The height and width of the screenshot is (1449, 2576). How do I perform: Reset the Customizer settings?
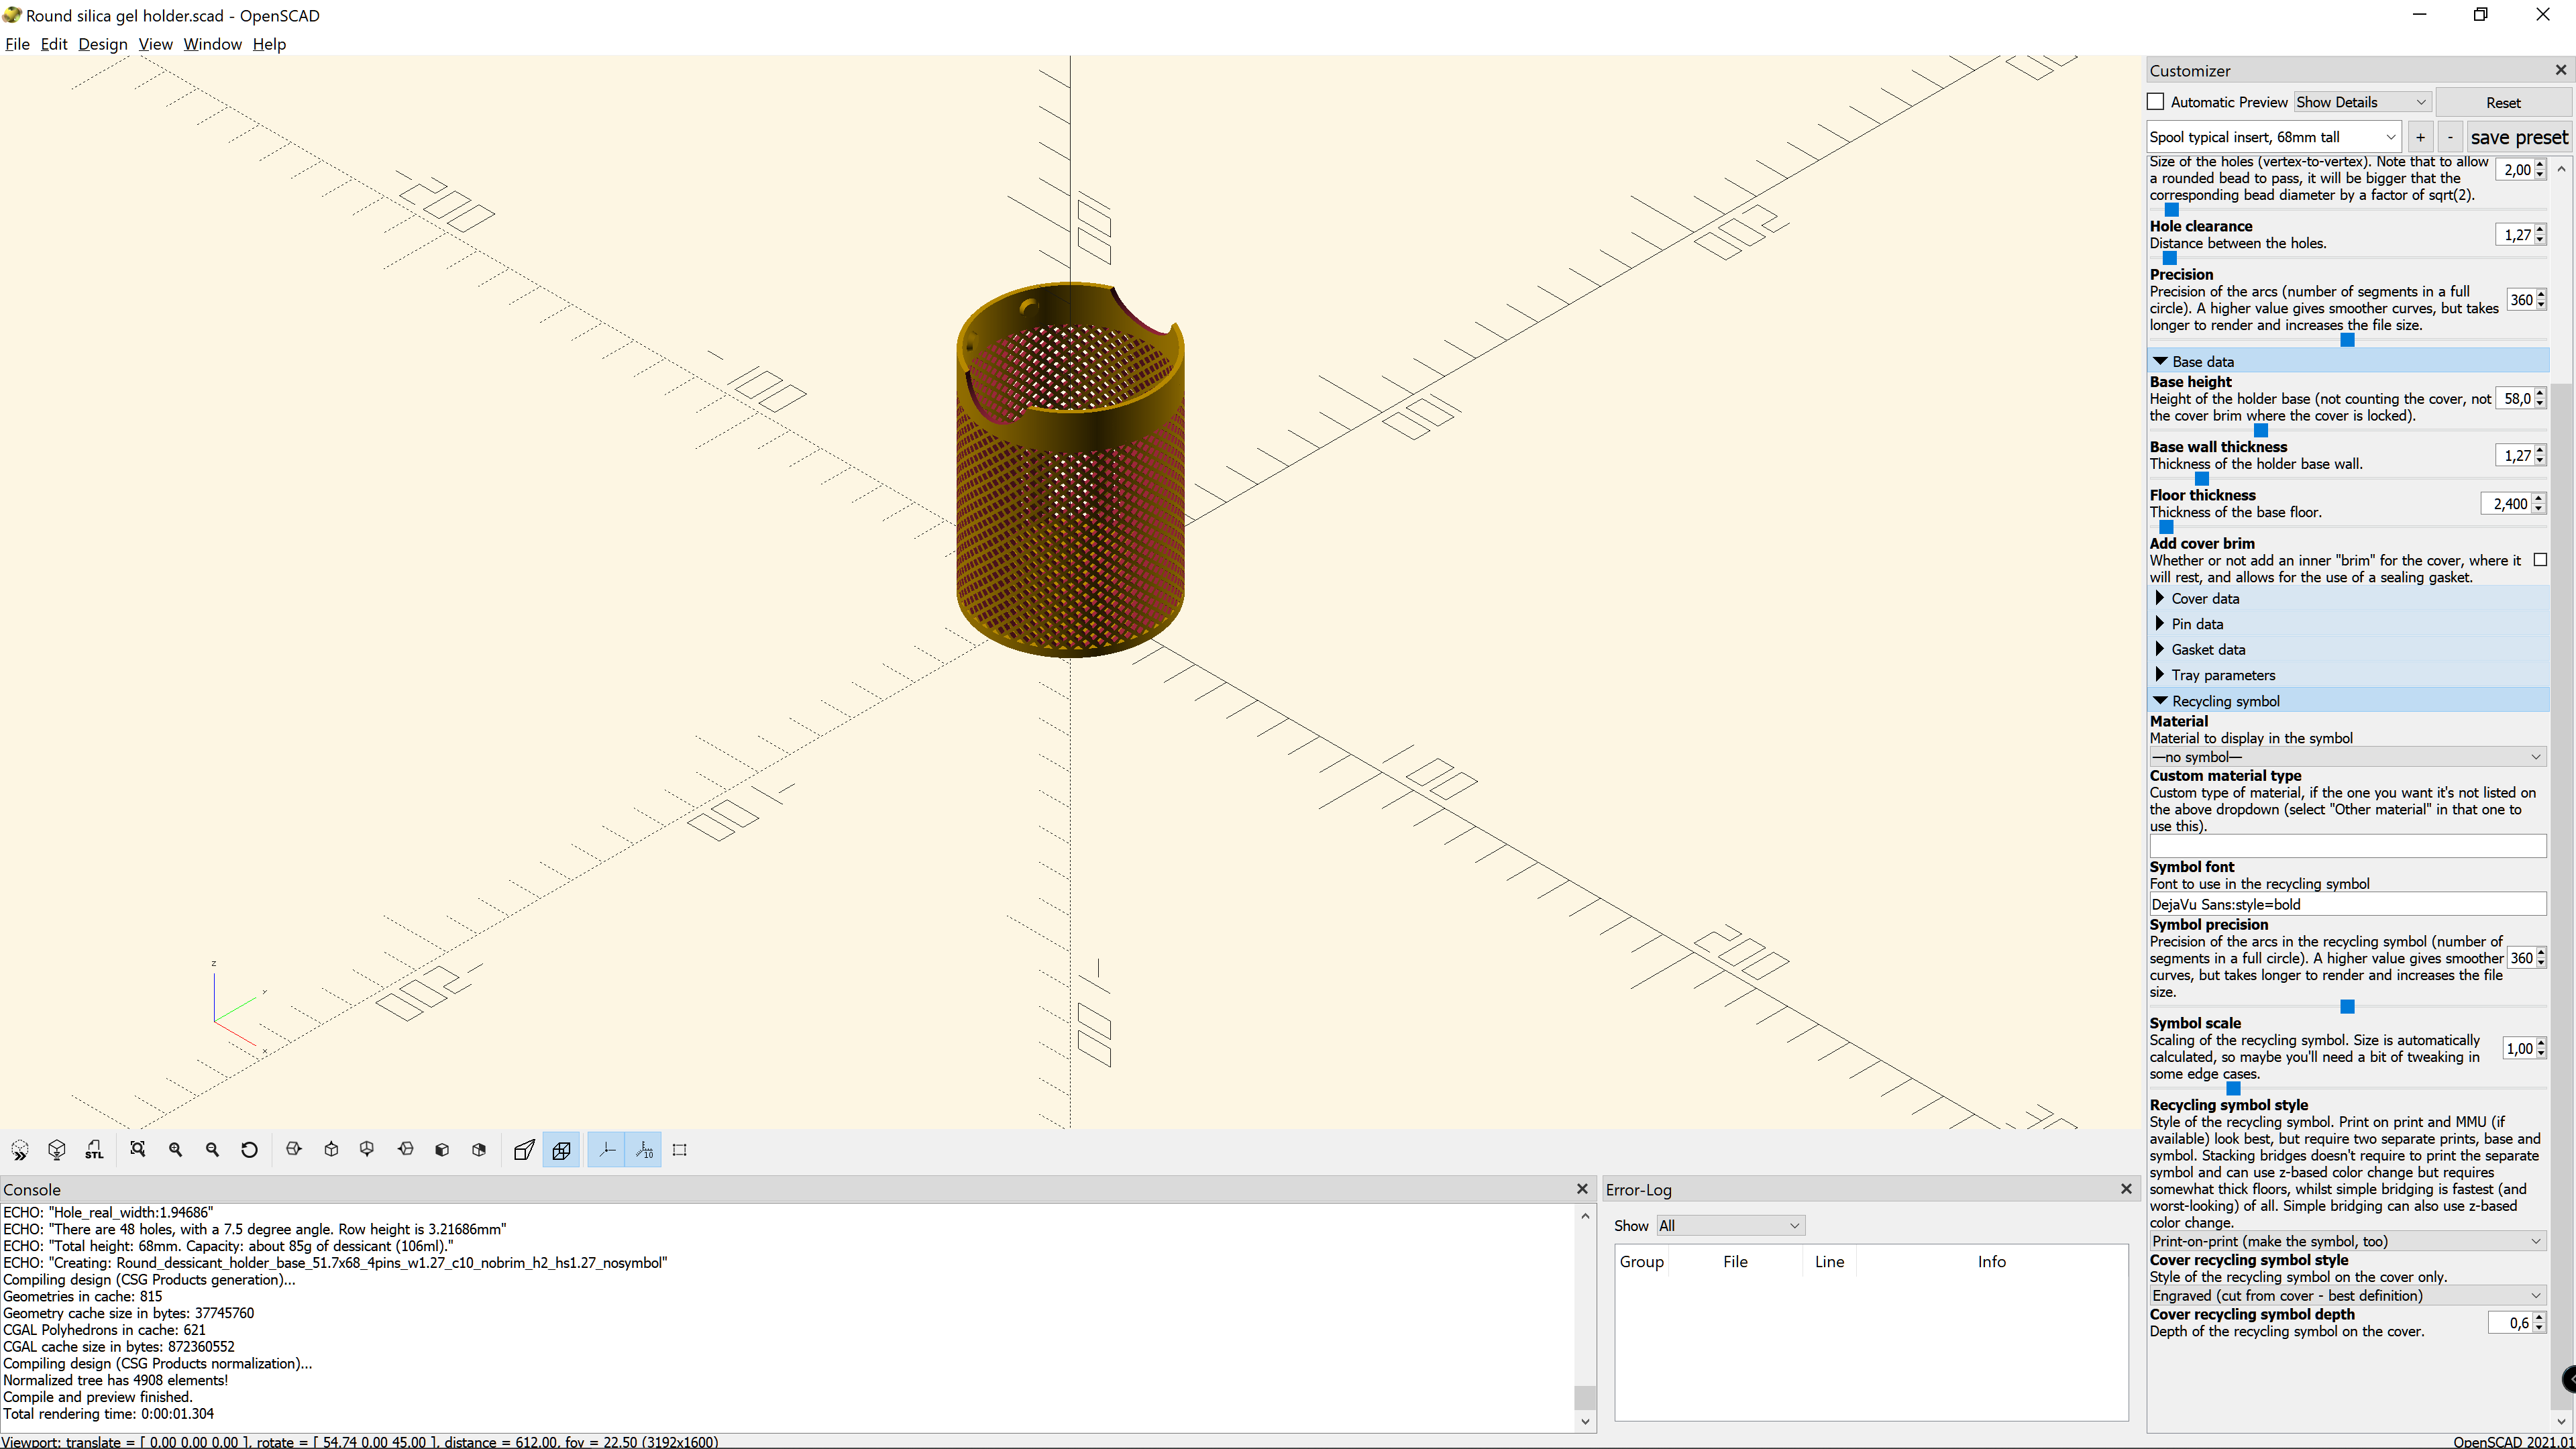2503,102
